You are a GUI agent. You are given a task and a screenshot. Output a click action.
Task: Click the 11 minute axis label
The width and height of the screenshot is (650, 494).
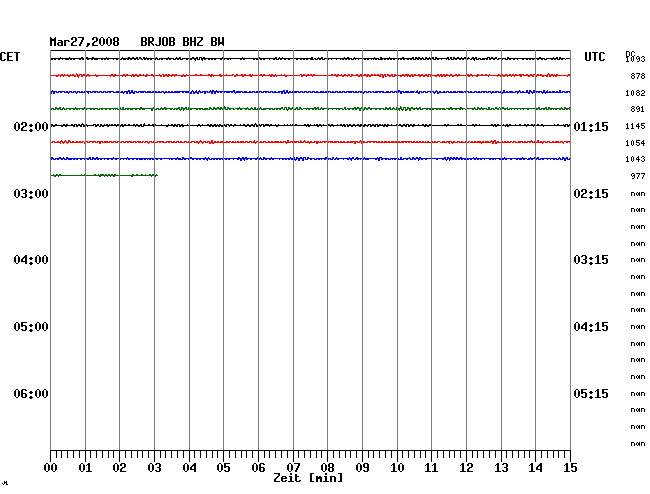(431, 468)
